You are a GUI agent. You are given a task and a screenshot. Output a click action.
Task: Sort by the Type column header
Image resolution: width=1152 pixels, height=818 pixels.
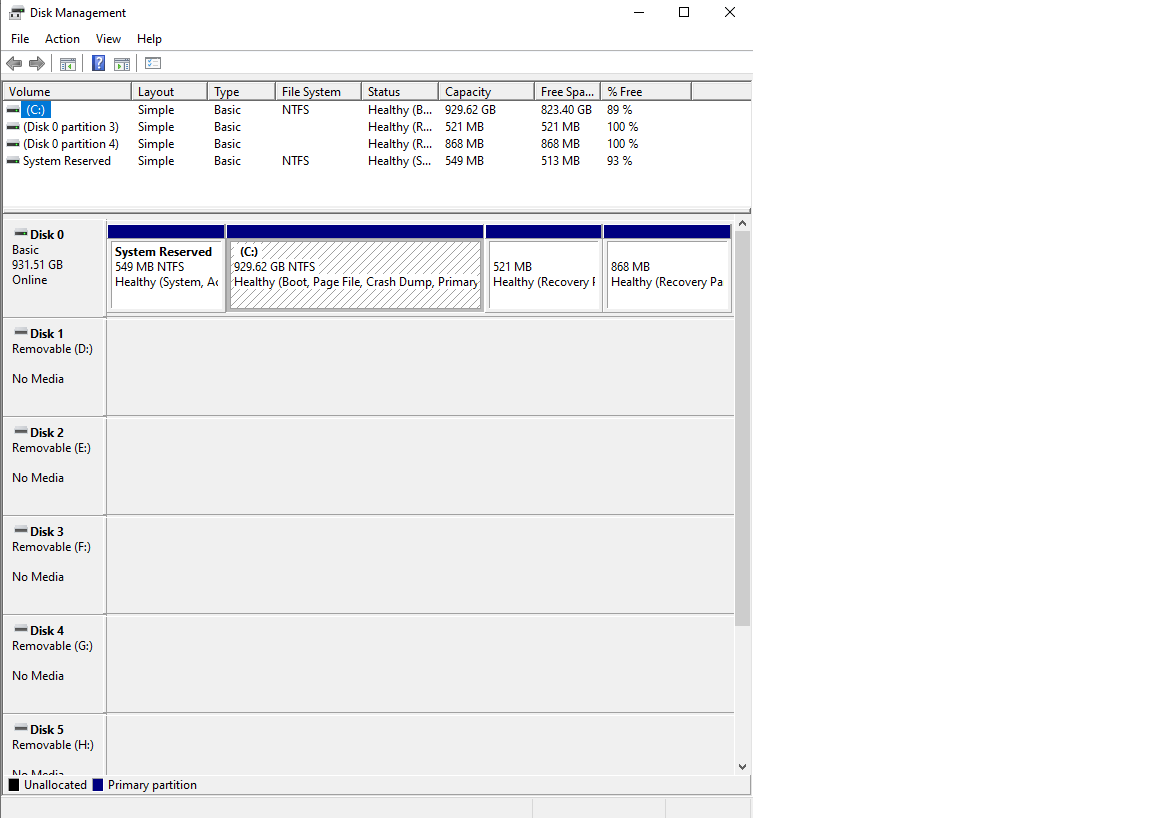click(242, 92)
